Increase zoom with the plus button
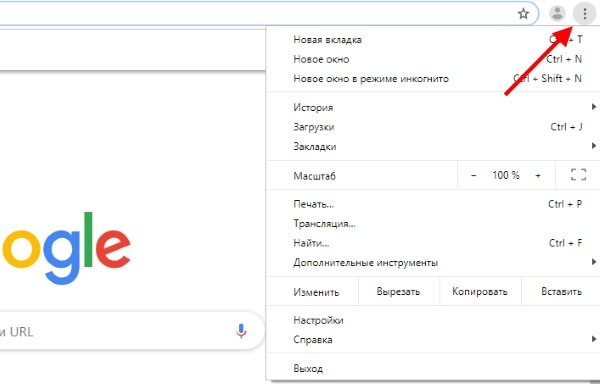 pos(538,176)
